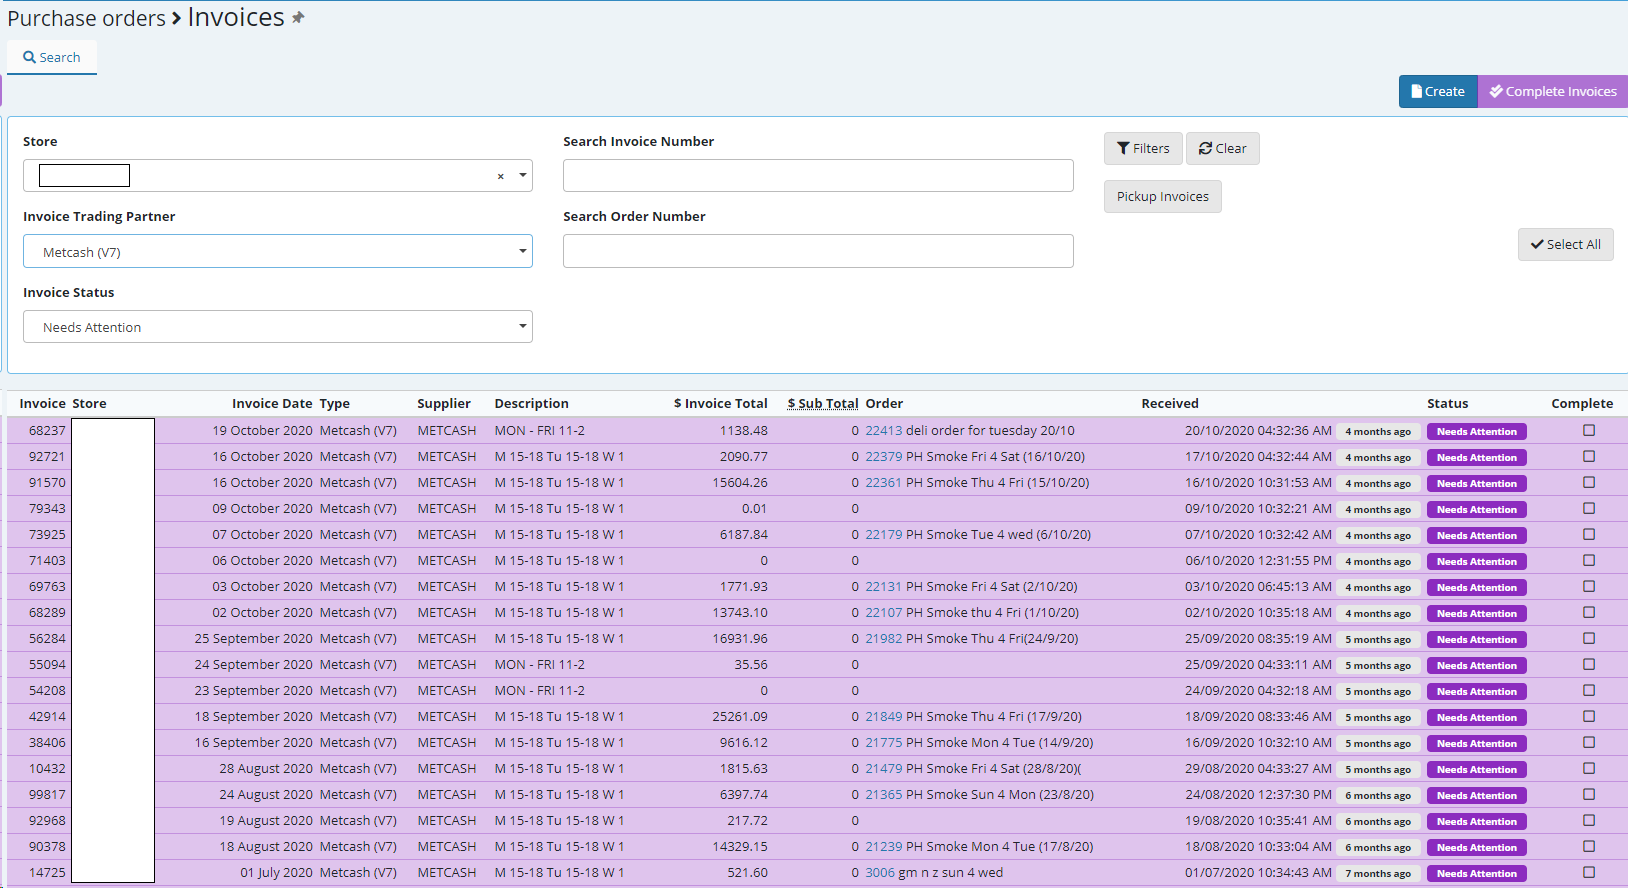Screen dimensions: 1628x888
Task: Click Needs Attention badge for invoice 55094
Action: (x=1477, y=666)
